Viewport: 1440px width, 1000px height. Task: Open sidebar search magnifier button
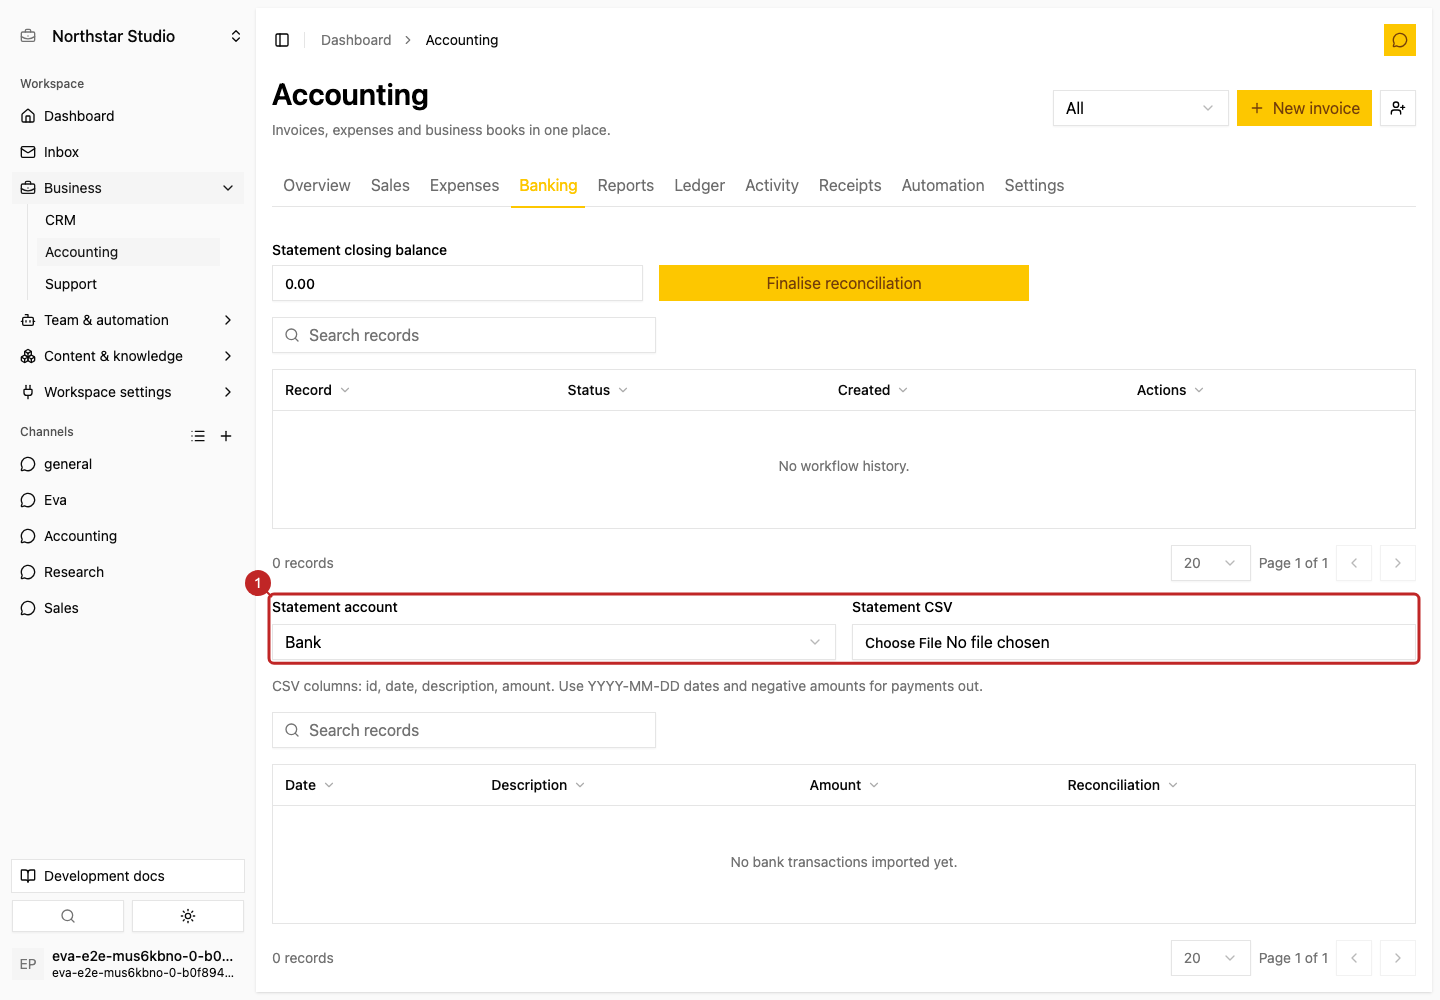[x=68, y=916]
